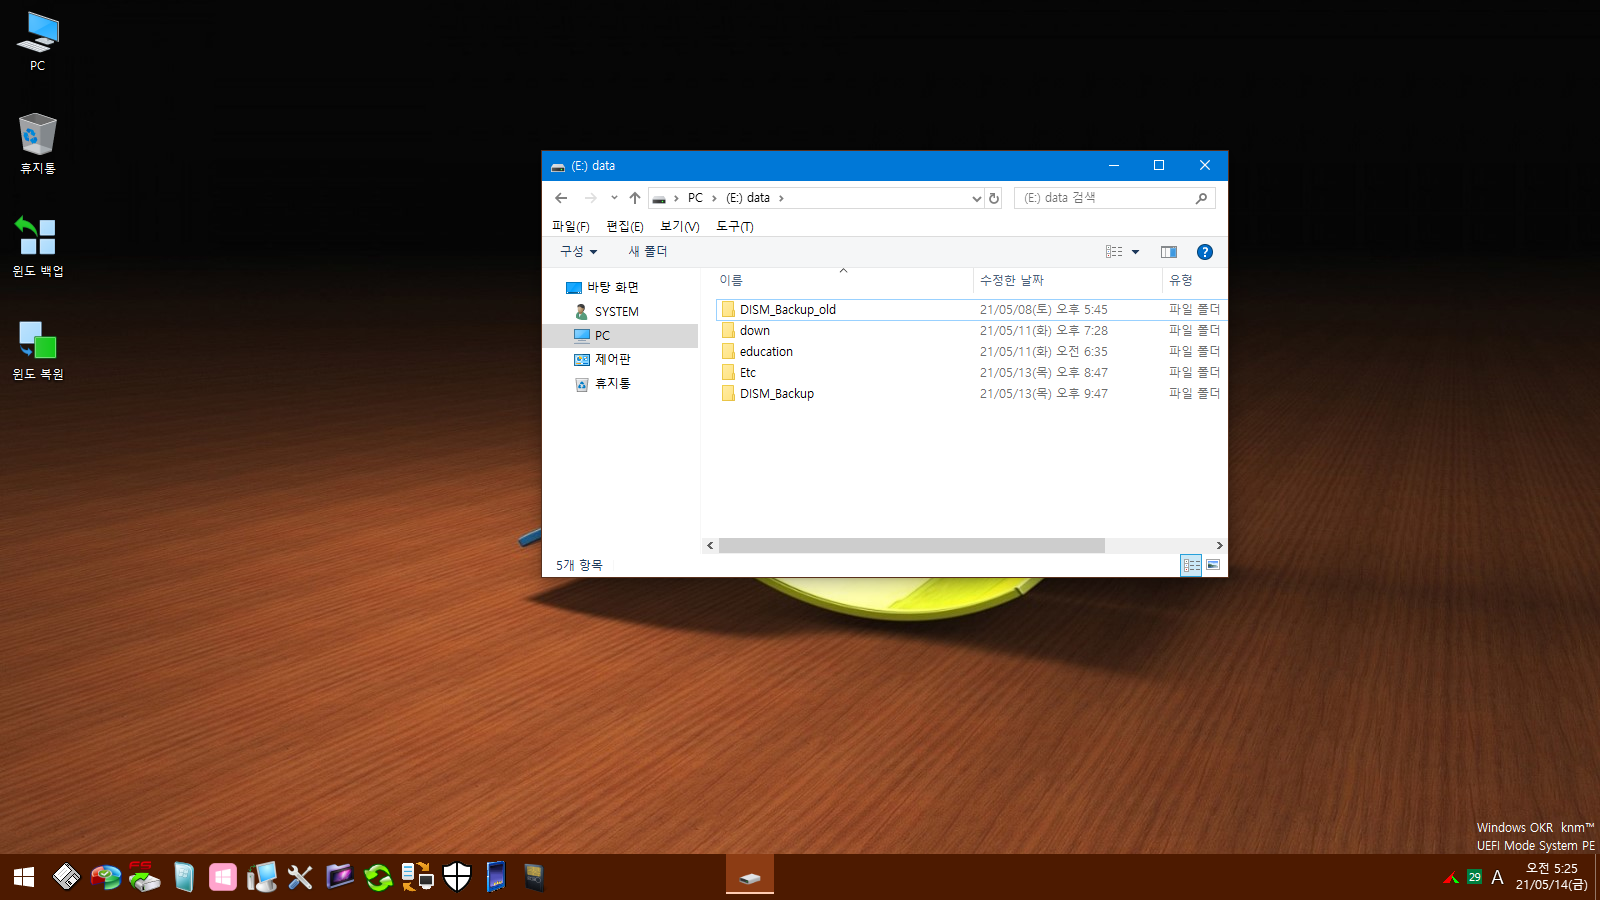Click the green 29 tray icon

(1474, 877)
